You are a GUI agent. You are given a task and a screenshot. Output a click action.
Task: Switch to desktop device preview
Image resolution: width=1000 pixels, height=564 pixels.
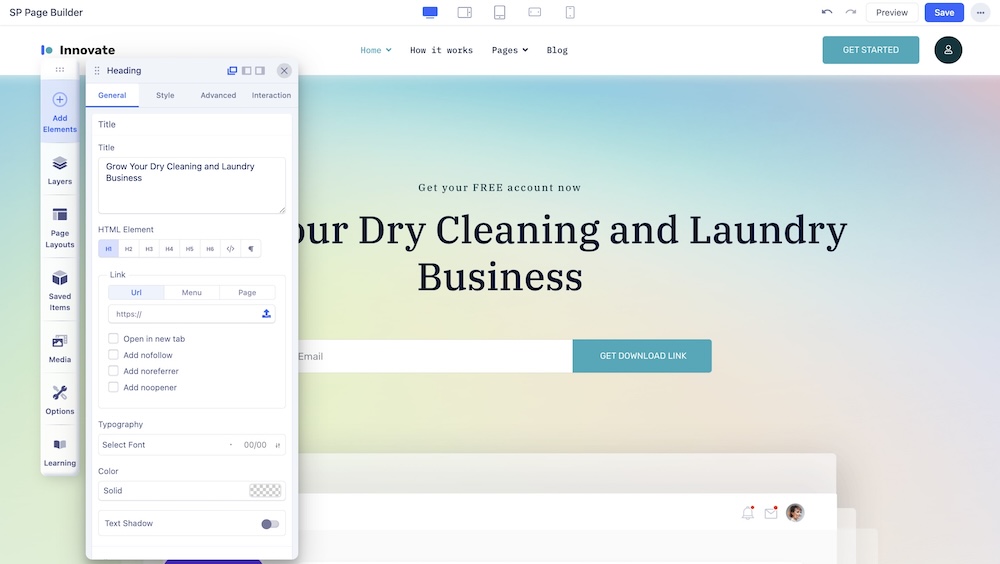(430, 12)
